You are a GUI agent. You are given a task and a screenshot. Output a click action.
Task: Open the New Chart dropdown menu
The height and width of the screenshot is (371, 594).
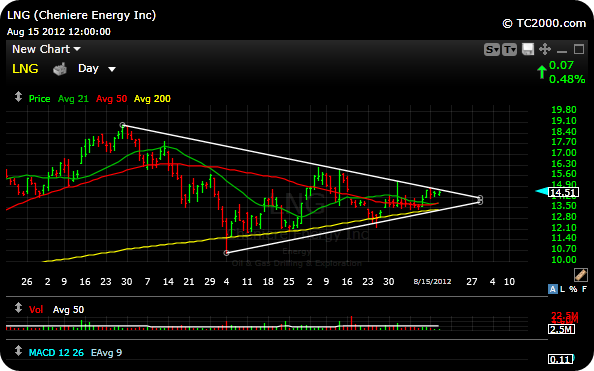46,49
